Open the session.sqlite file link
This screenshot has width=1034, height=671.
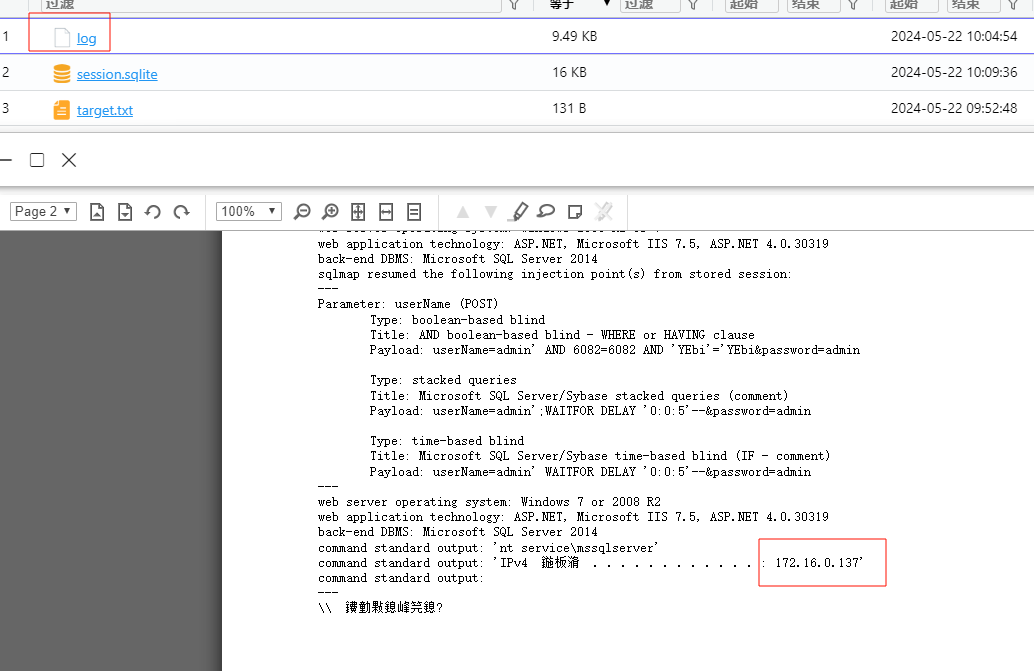coord(117,74)
